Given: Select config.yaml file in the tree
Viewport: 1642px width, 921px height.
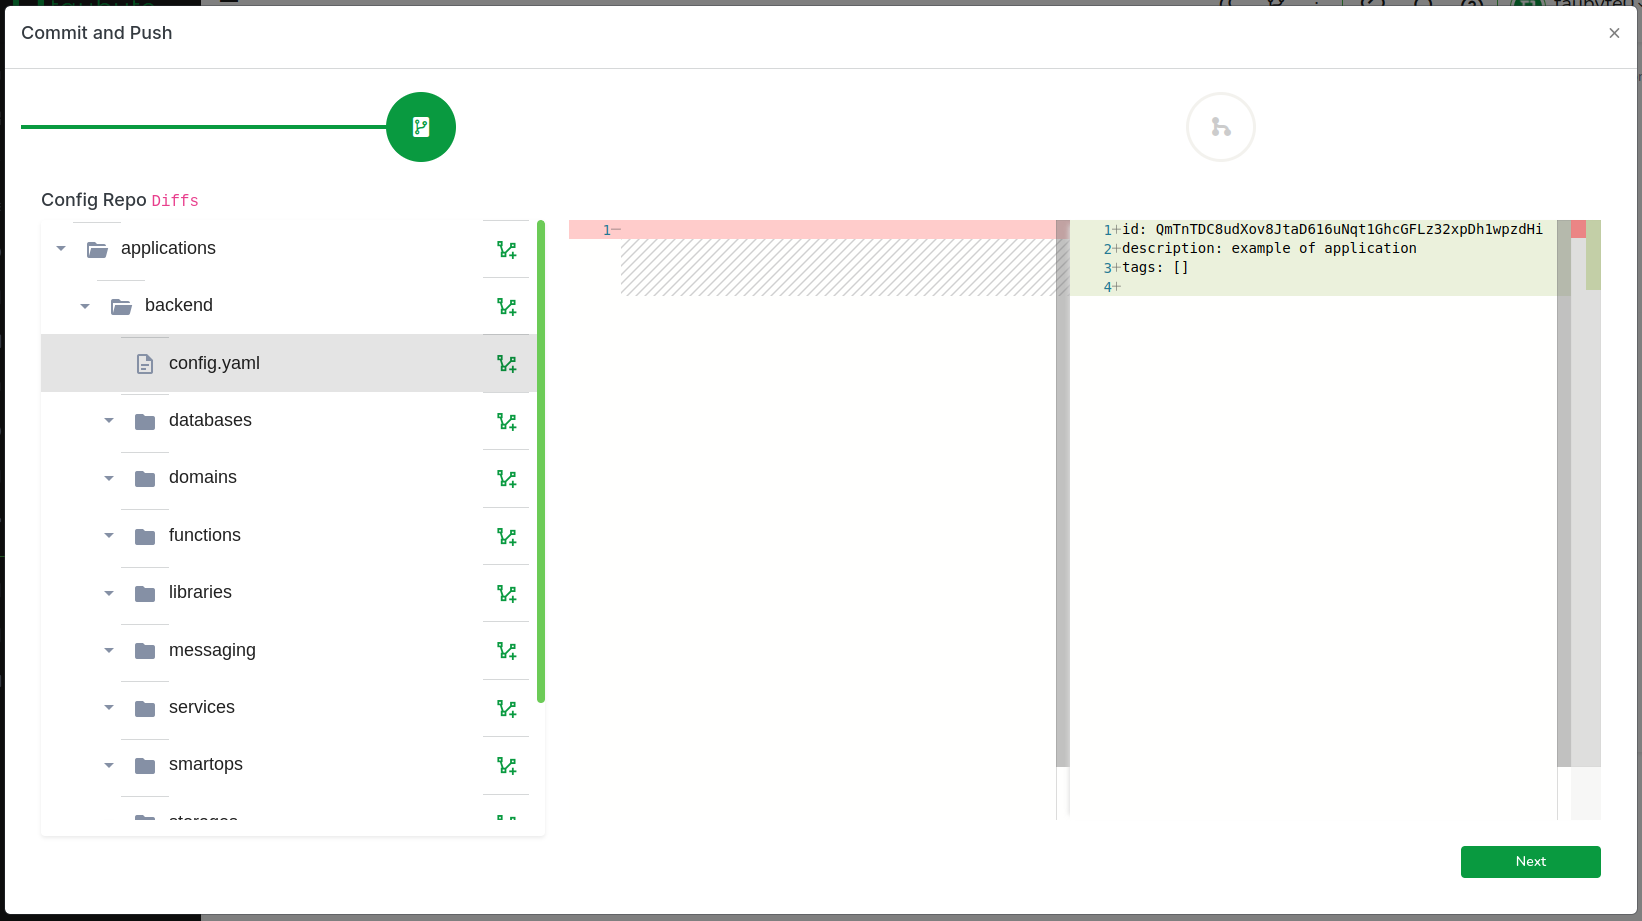Looking at the screenshot, I should [214, 363].
